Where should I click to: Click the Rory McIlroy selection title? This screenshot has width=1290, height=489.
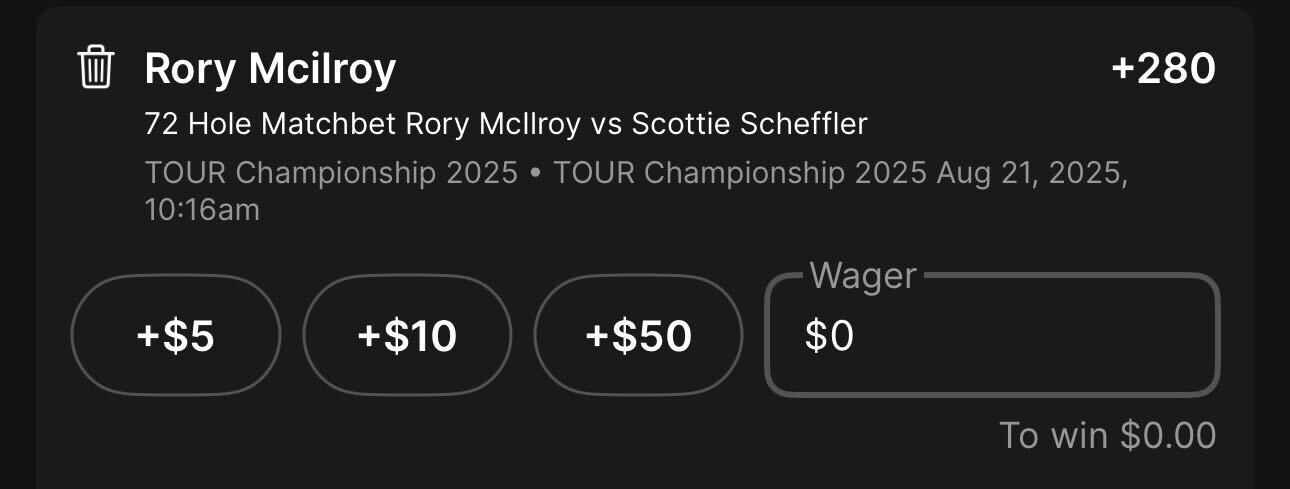[x=270, y=69]
